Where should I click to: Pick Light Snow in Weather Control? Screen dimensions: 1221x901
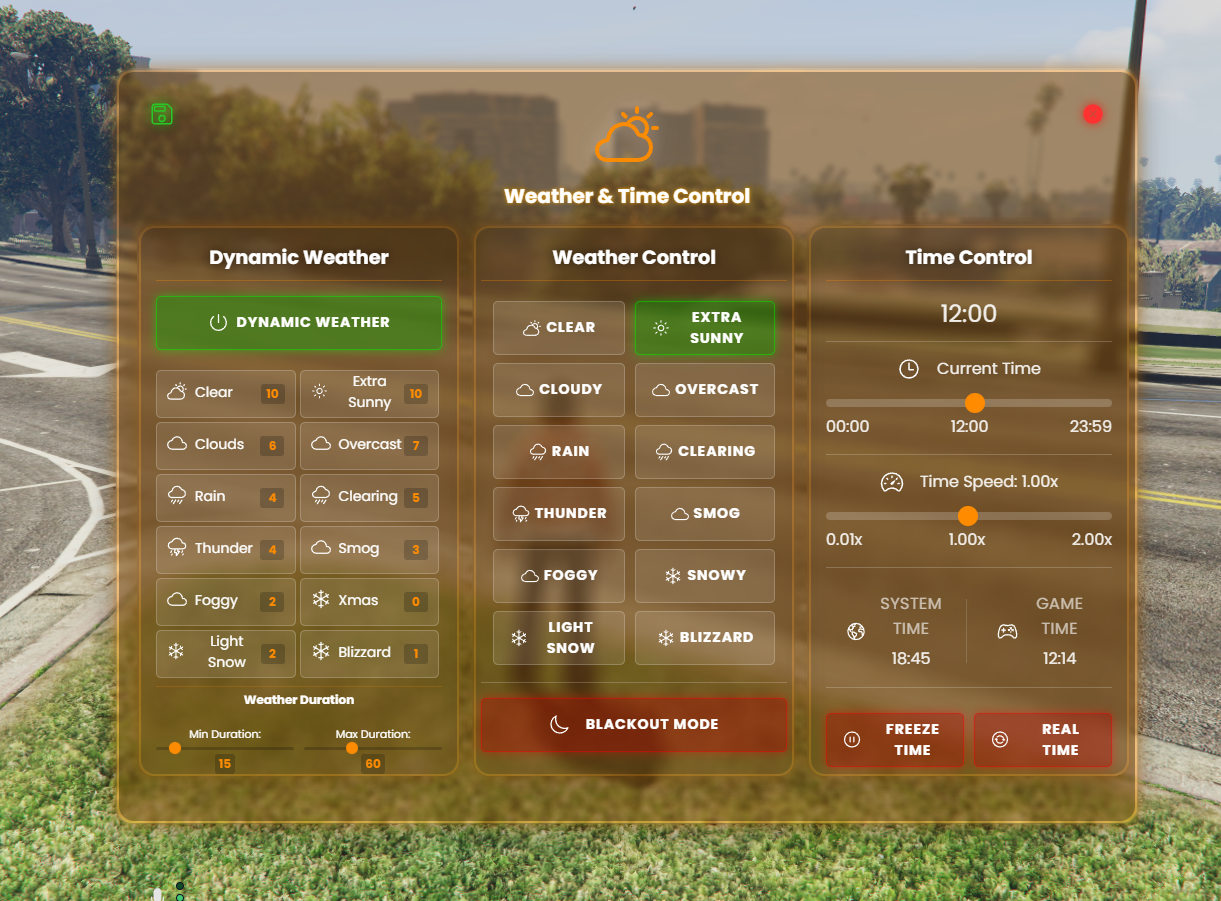click(559, 637)
